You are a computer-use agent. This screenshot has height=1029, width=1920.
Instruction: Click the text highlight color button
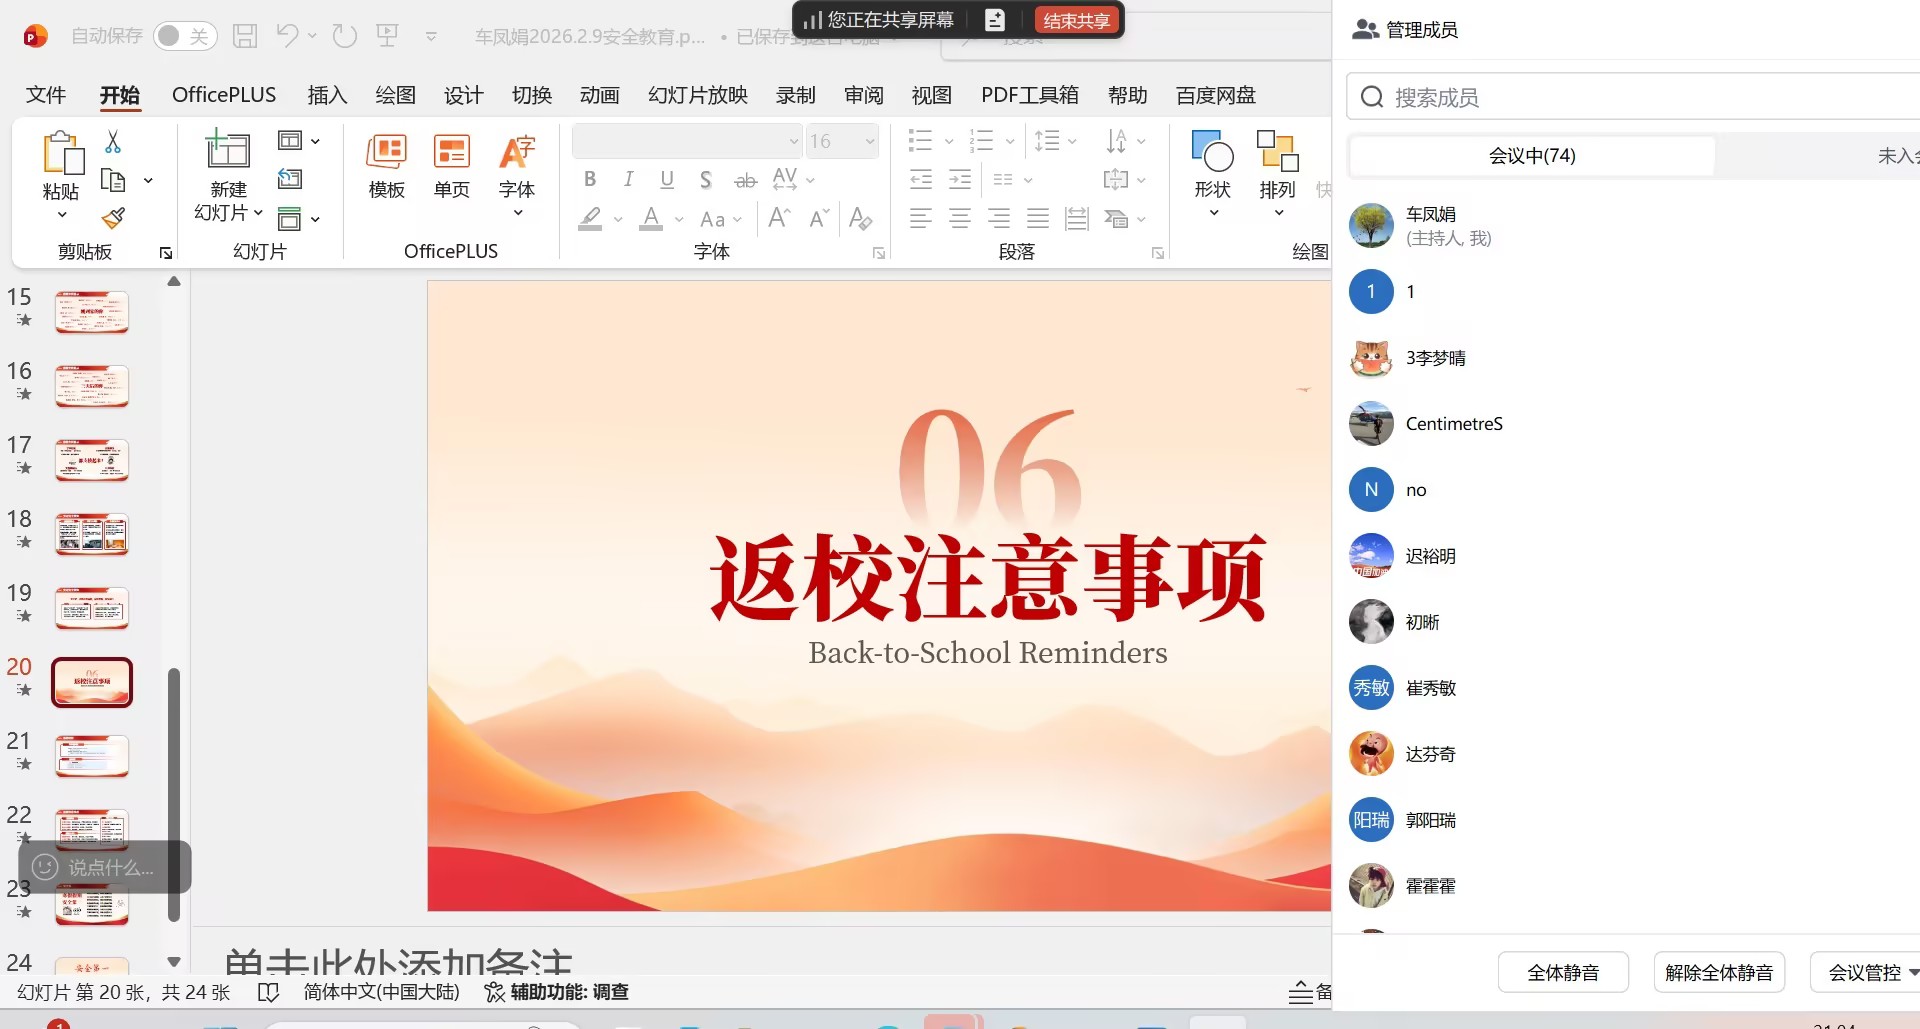click(591, 219)
